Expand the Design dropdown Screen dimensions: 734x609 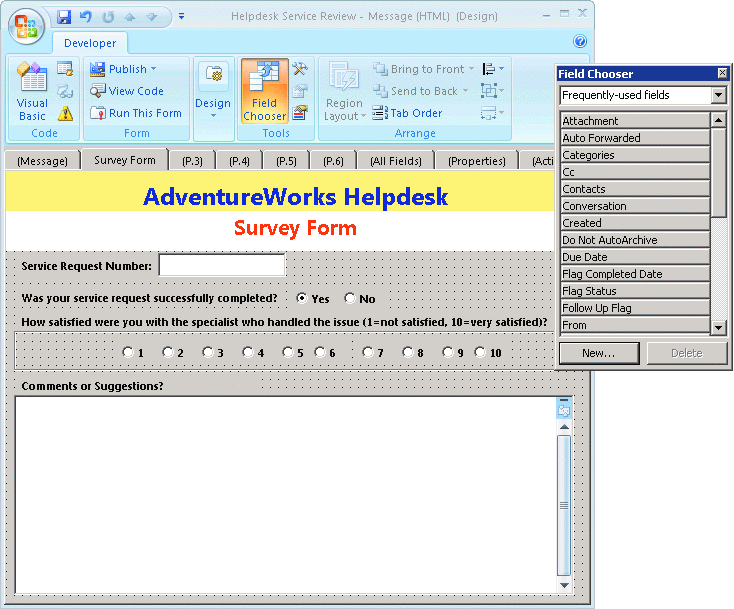coord(213,116)
